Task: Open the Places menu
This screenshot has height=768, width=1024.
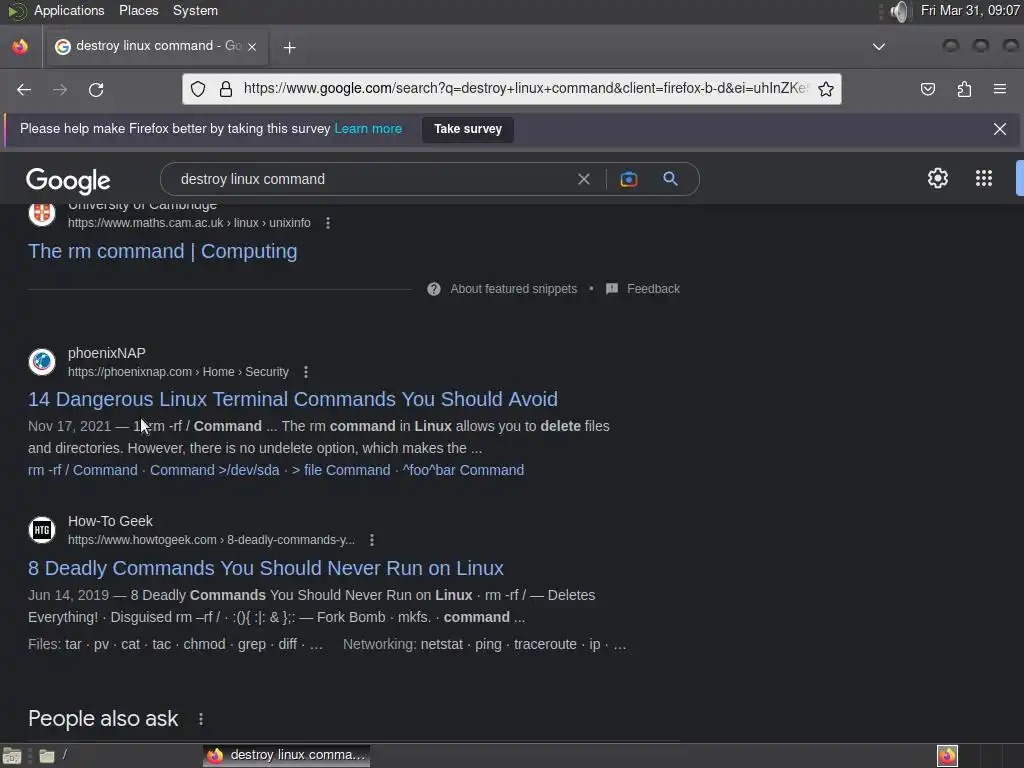Action: click(138, 10)
